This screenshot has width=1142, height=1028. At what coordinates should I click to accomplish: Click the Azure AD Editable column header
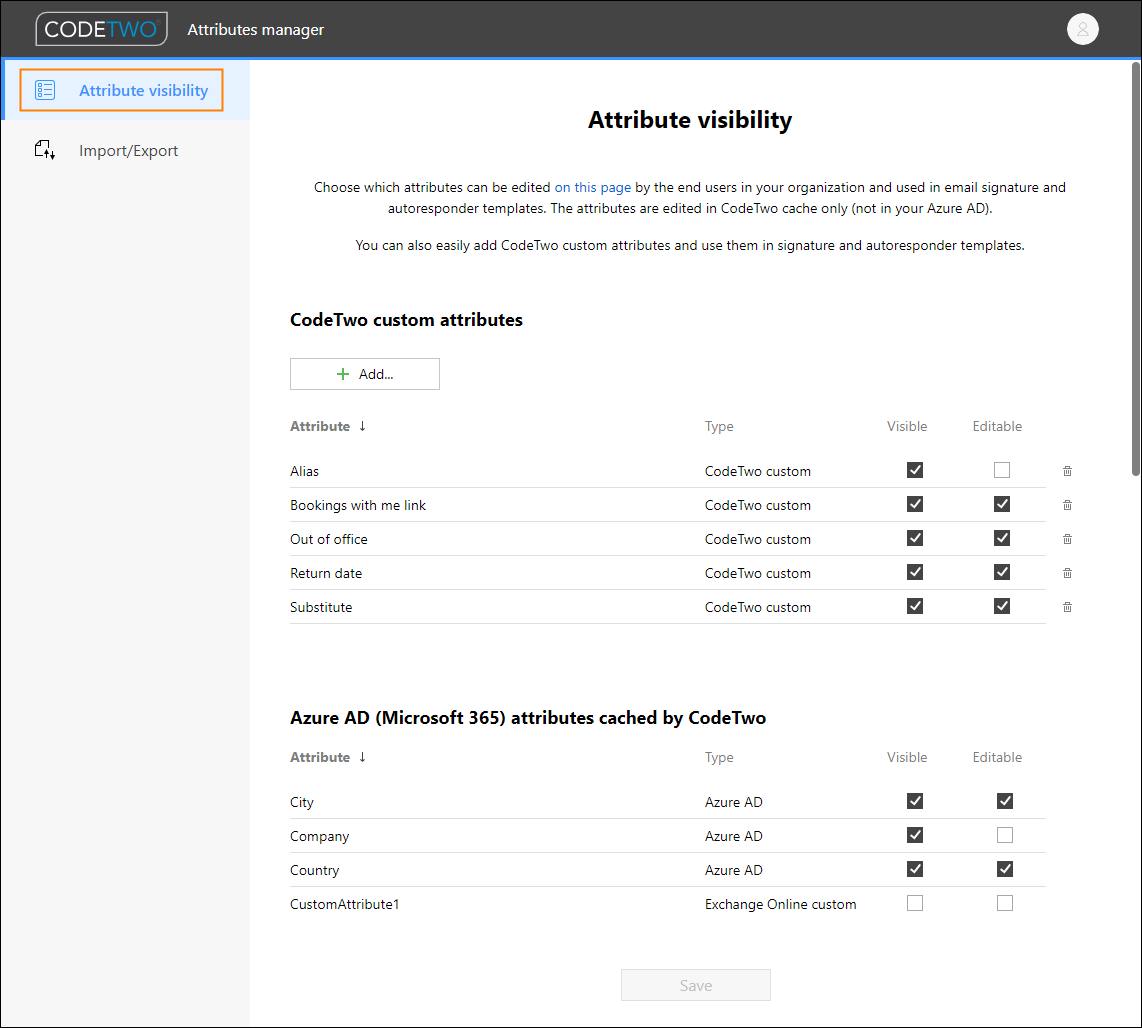[997, 757]
